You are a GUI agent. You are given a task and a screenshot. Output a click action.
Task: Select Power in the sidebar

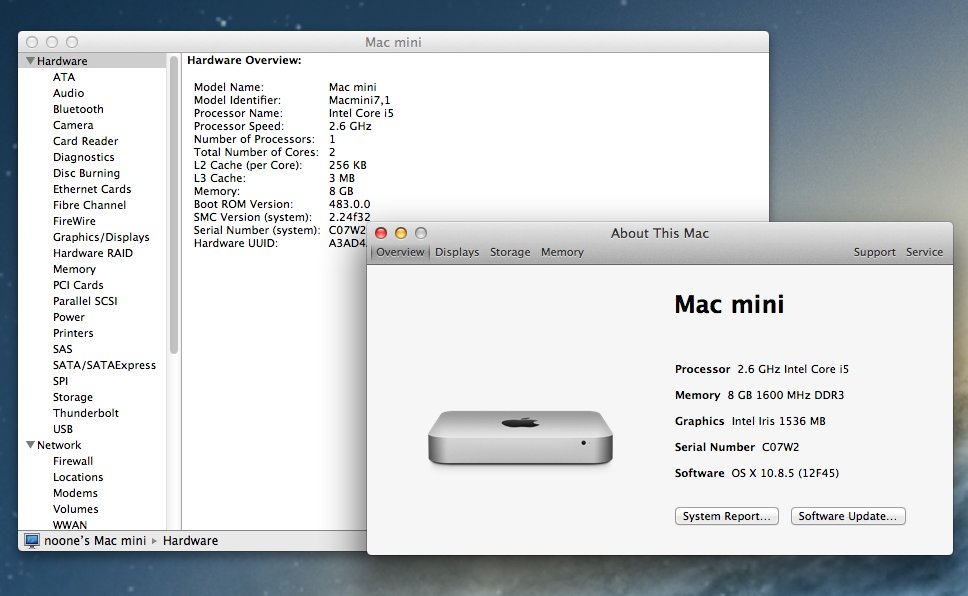[69, 318]
